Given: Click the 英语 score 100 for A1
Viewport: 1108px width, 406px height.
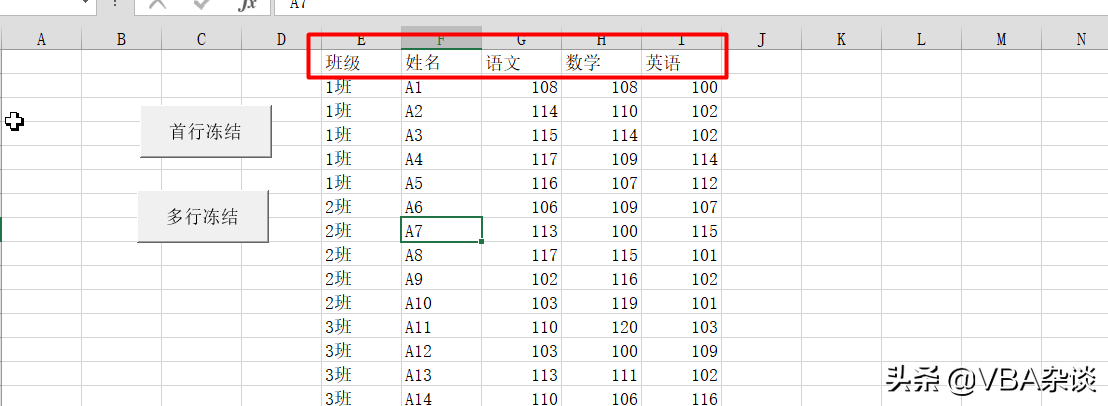Looking at the screenshot, I should pyautogui.click(x=681, y=87).
